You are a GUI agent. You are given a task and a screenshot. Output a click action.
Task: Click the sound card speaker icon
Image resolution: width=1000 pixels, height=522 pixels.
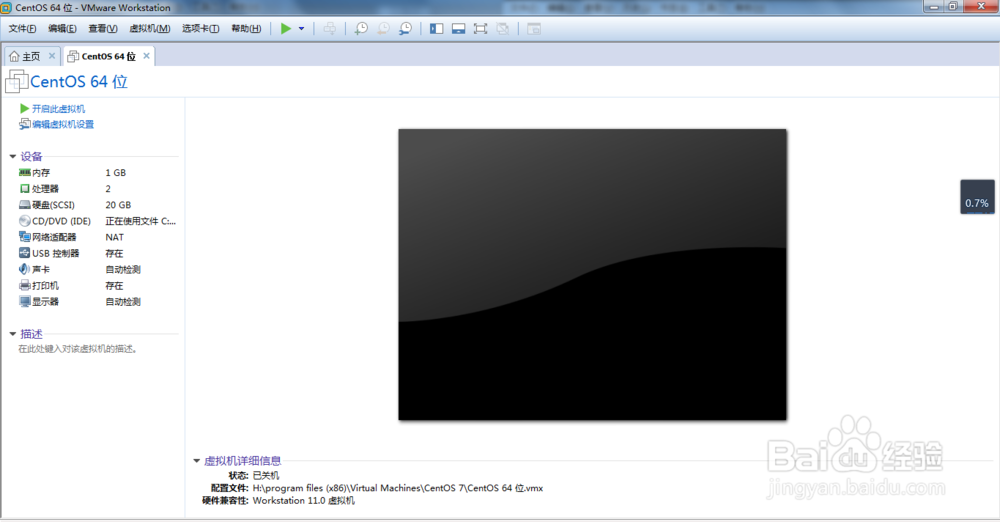coord(24,269)
